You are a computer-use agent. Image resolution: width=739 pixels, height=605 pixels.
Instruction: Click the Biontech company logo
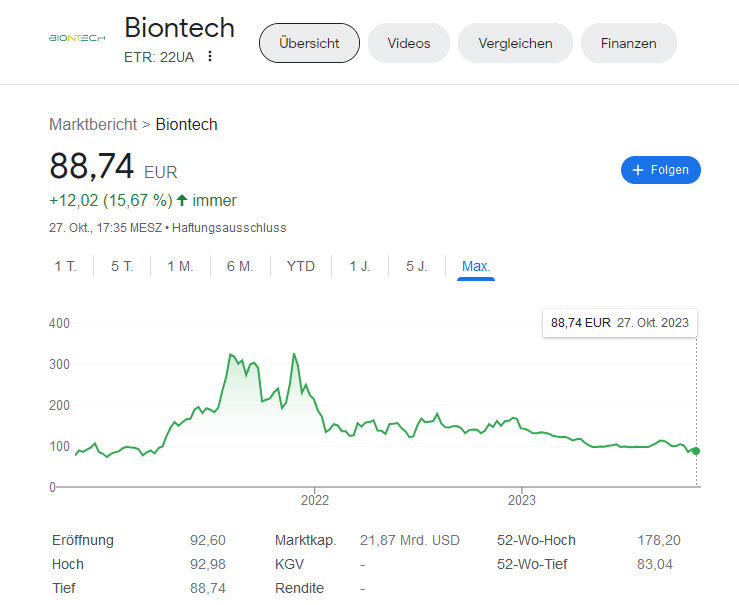(77, 38)
